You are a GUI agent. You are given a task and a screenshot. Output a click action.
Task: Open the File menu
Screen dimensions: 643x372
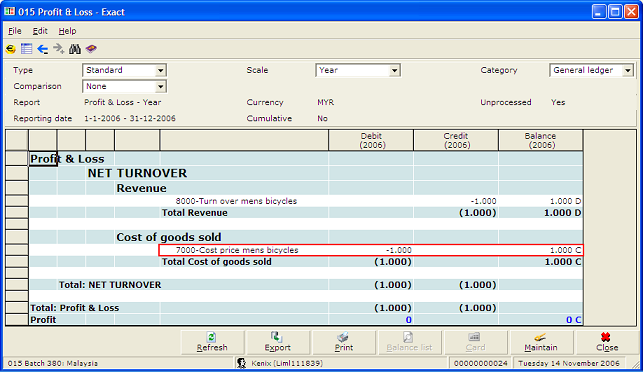click(x=15, y=31)
